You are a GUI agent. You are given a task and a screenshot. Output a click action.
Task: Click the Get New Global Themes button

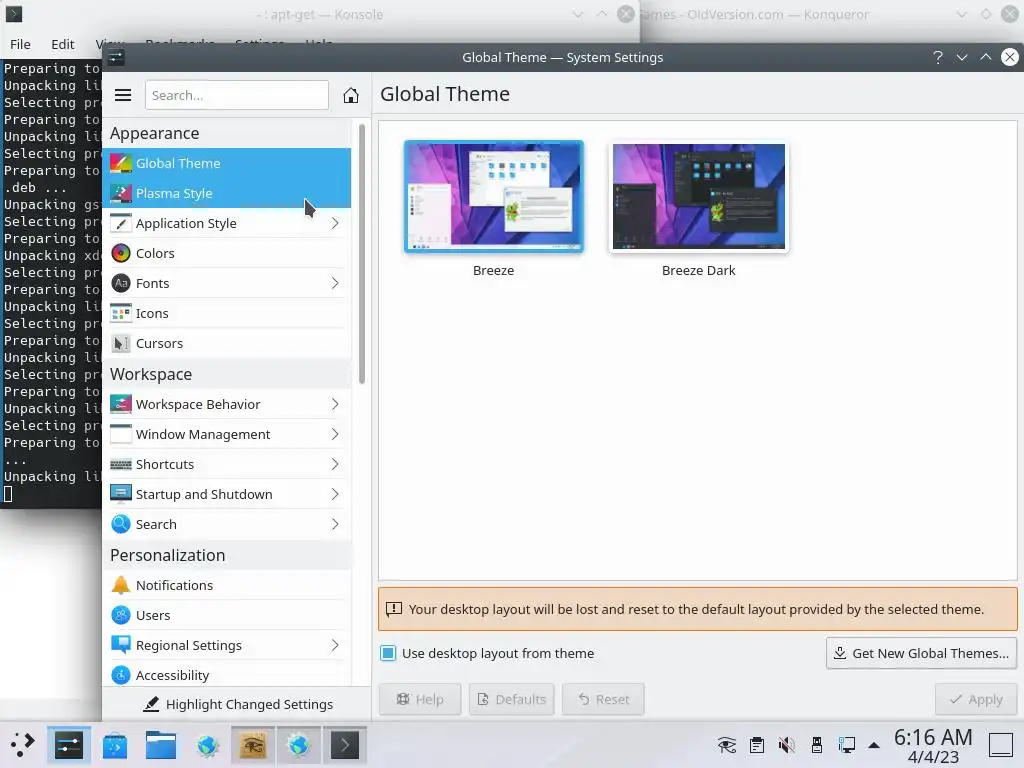921,653
